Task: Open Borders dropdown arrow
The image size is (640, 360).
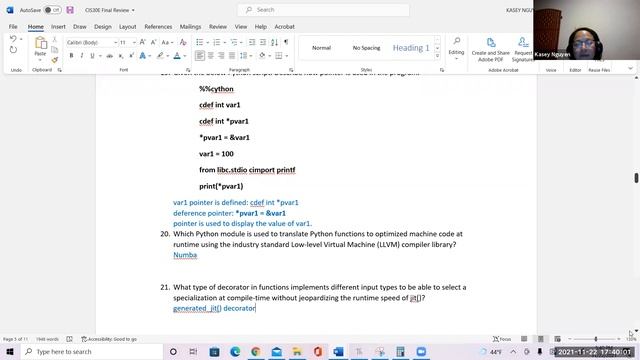Action: 287,56
